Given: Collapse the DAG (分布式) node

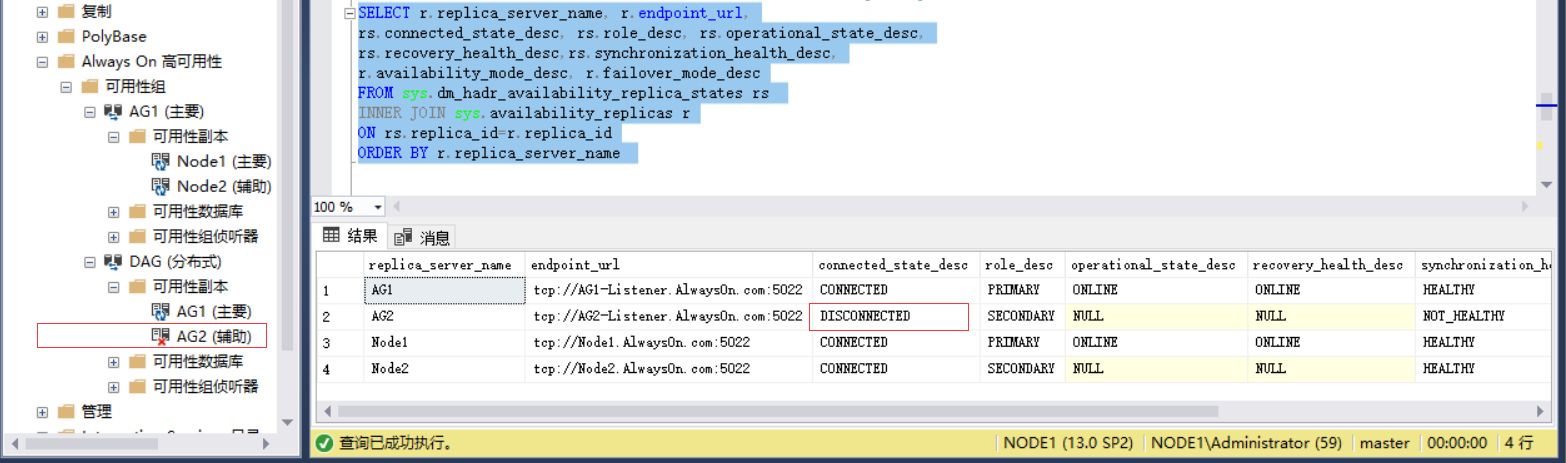Looking at the screenshot, I should (90, 262).
